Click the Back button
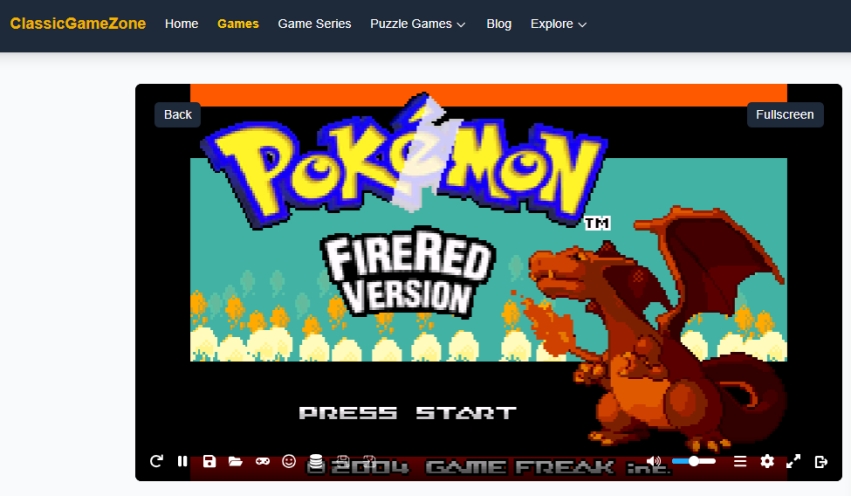The height and width of the screenshot is (496, 851). 177,115
